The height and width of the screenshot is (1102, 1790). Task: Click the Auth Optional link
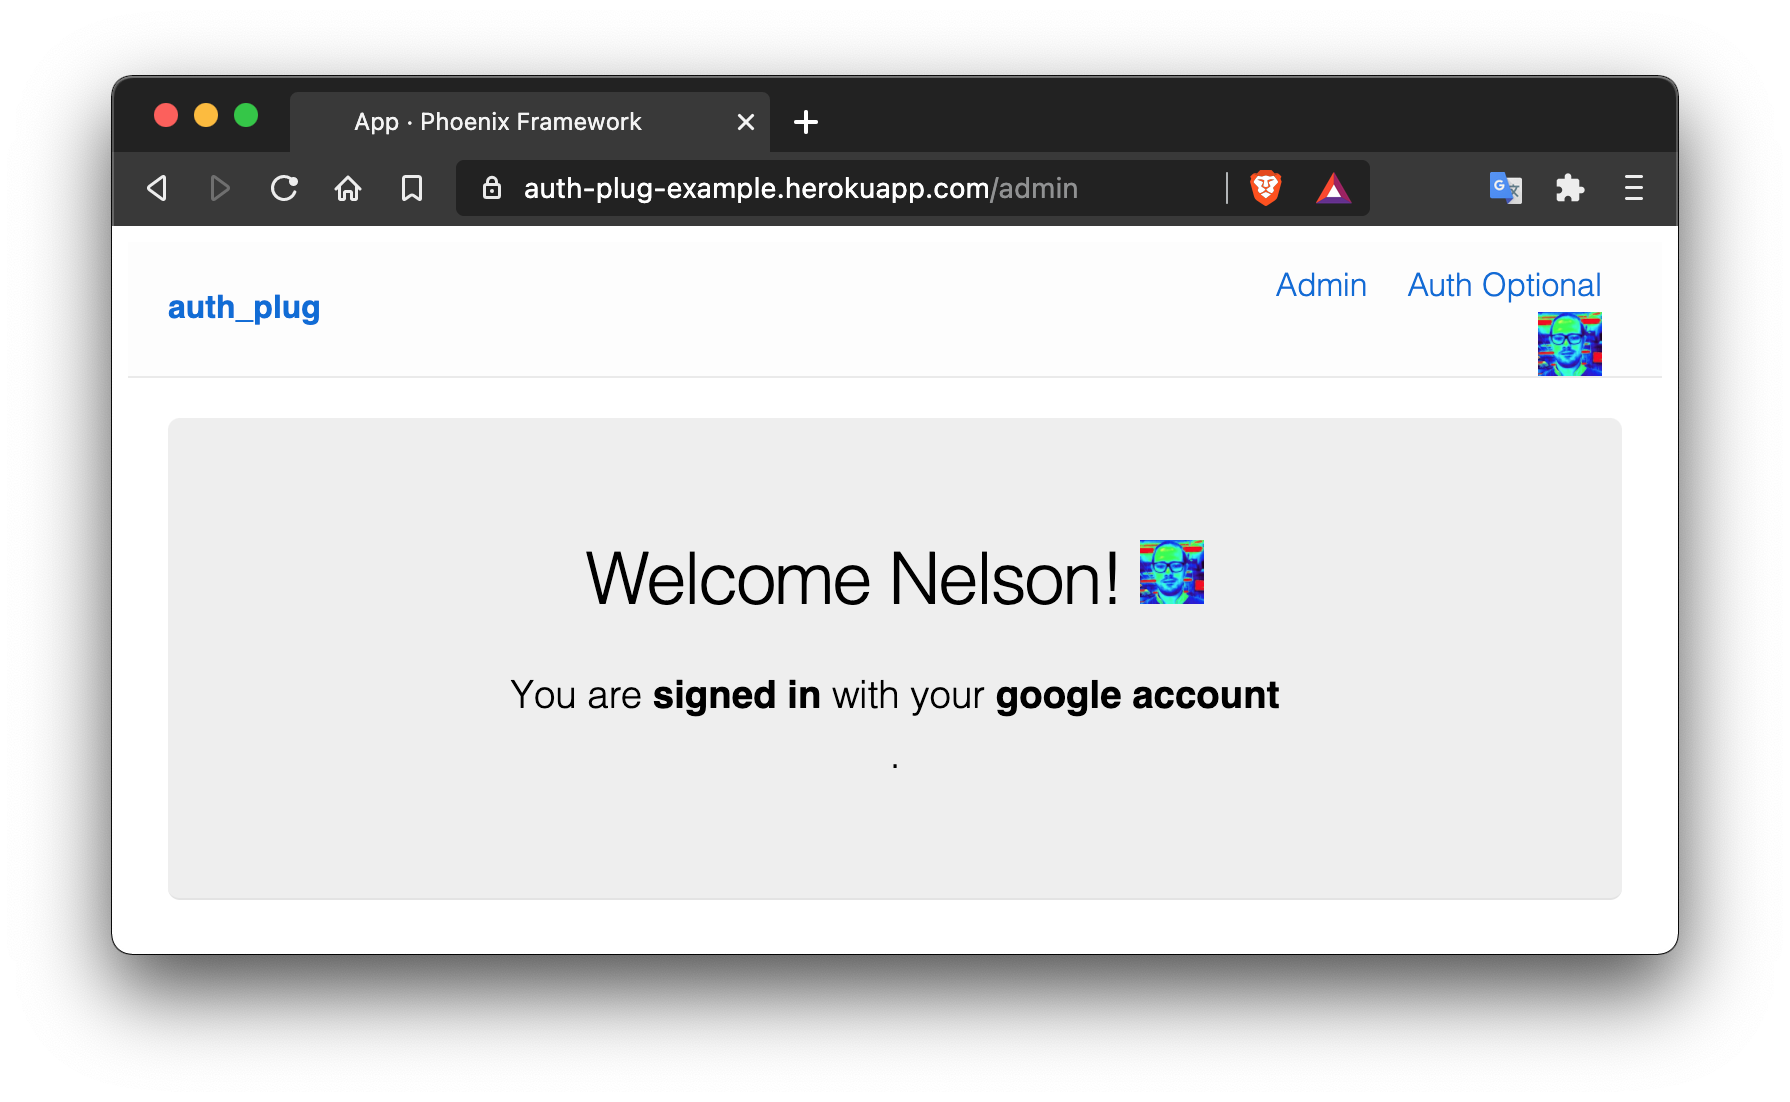[x=1504, y=285]
